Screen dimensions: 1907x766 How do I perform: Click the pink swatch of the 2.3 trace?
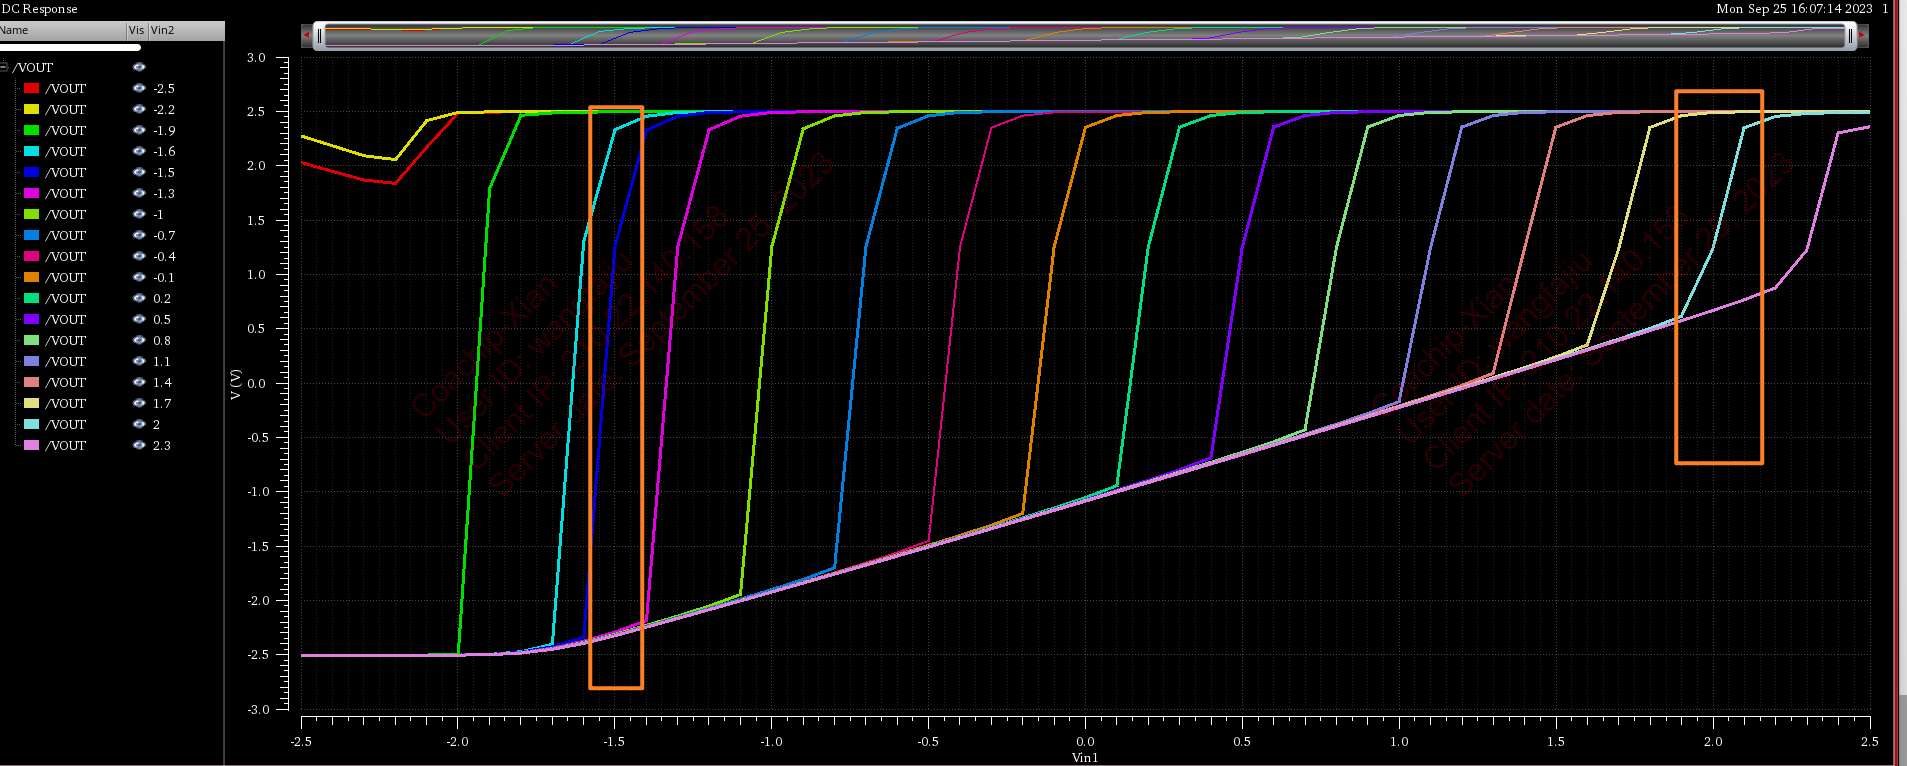[32, 445]
